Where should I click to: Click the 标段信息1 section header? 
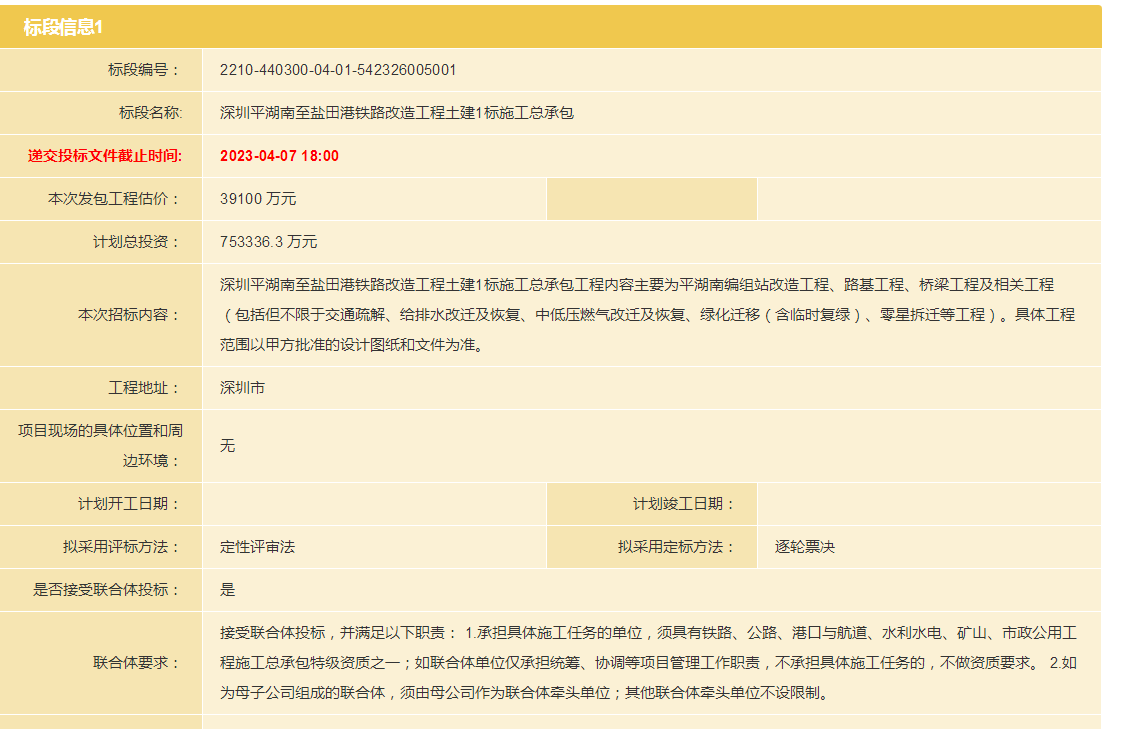point(64,27)
